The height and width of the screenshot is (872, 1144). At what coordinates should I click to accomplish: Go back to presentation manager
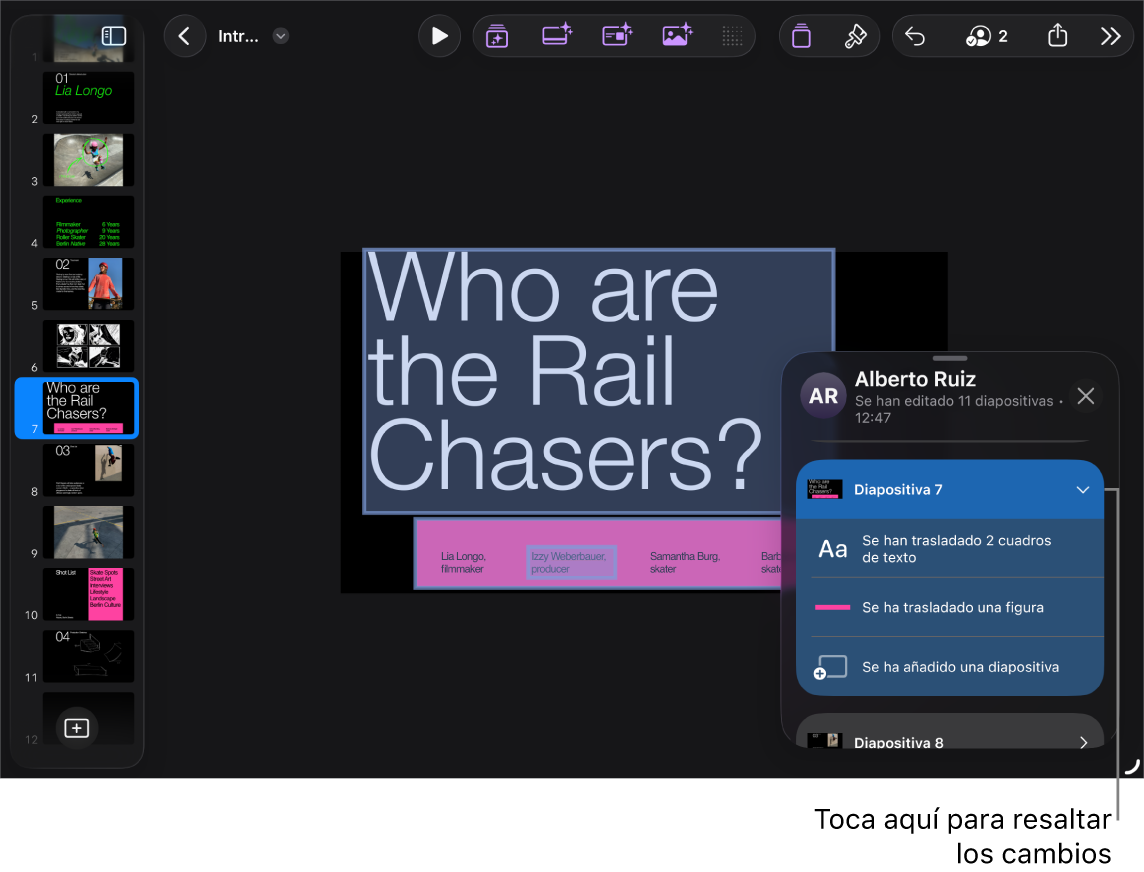click(x=185, y=36)
